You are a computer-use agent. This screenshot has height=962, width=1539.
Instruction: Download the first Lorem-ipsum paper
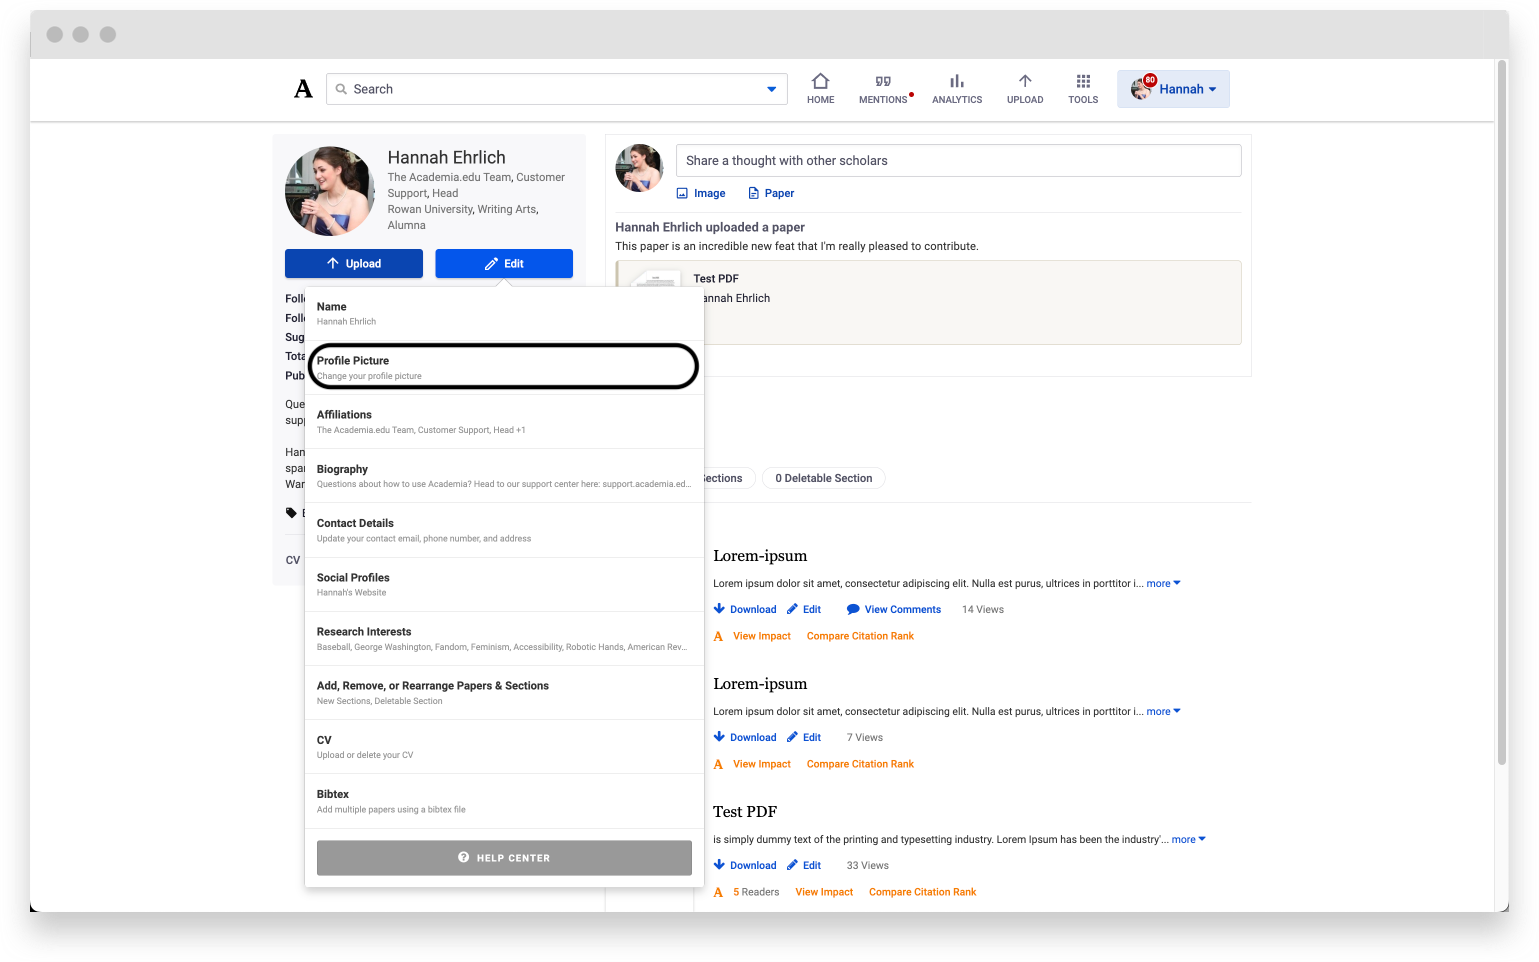point(744,609)
